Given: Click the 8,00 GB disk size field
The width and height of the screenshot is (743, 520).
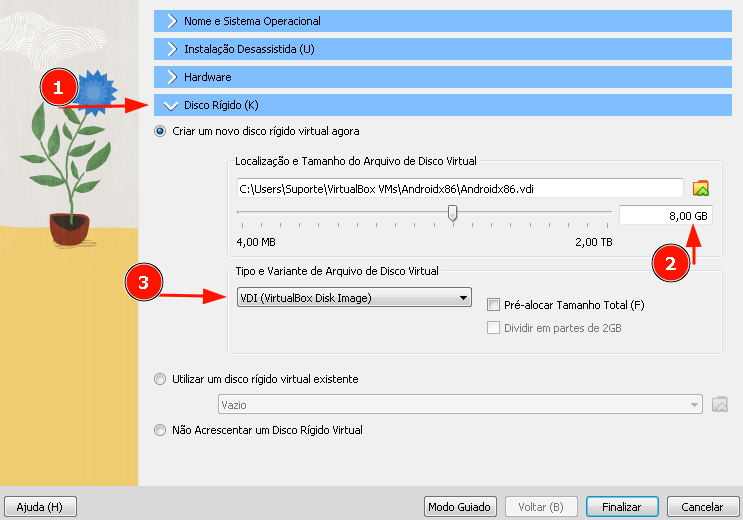Looking at the screenshot, I should tap(665, 215).
